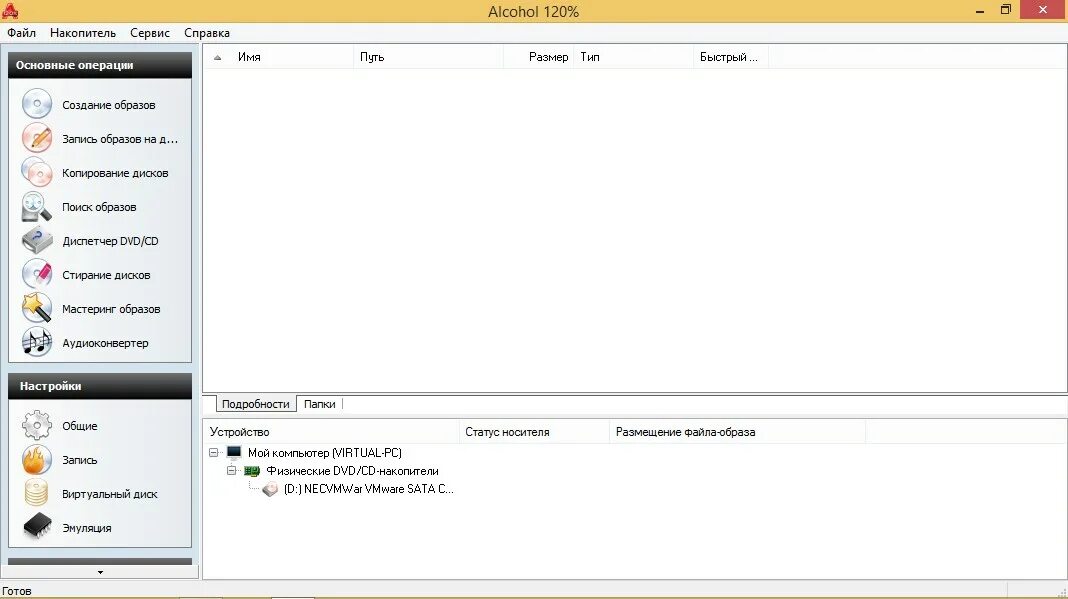This screenshot has width=1068, height=599.
Task: Click the Общие gear icon
Action: 37,425
